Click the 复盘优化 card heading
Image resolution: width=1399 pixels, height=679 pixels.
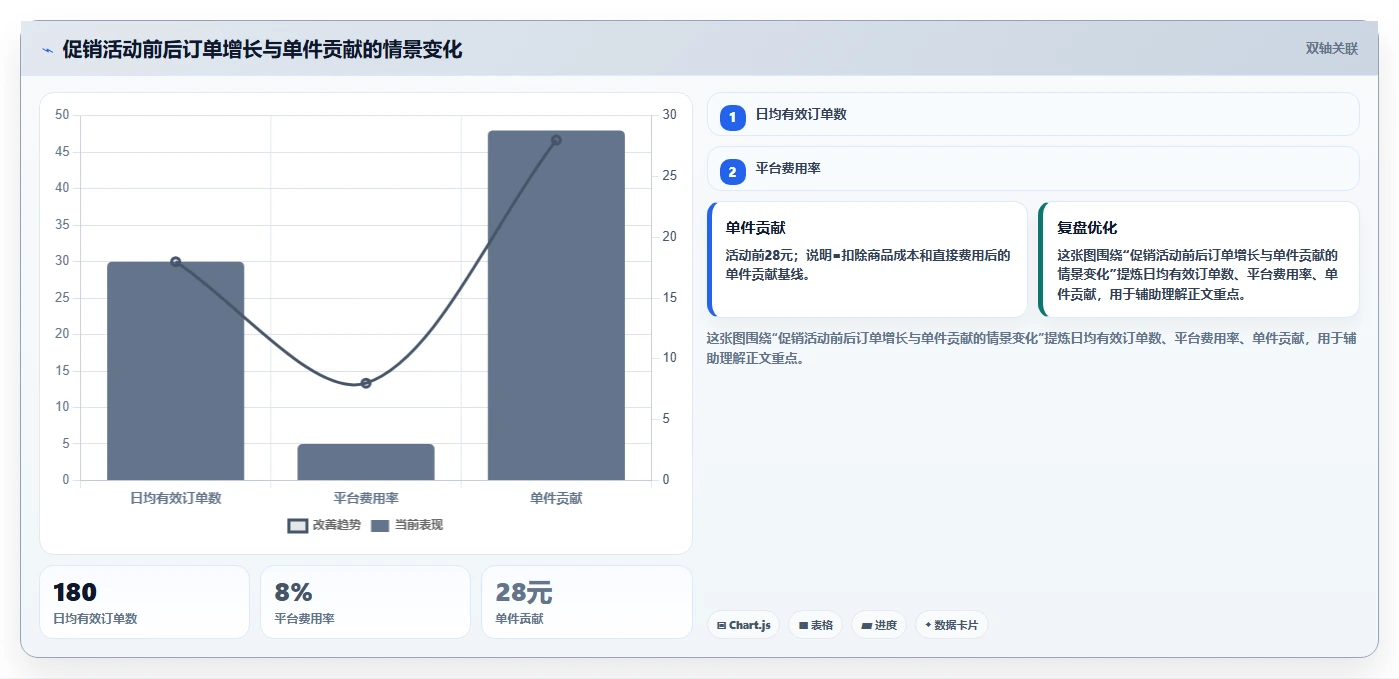pyautogui.click(x=1087, y=228)
